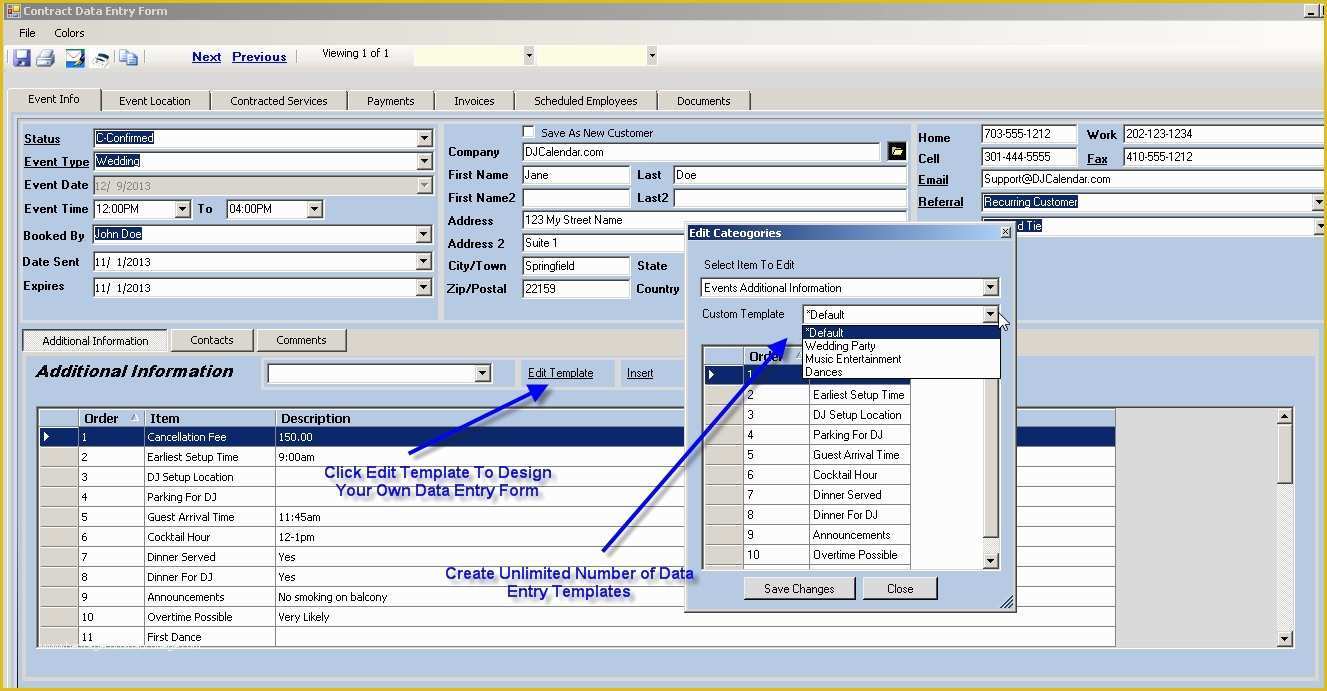
Task: Switch to the Payments tab
Action: [390, 100]
